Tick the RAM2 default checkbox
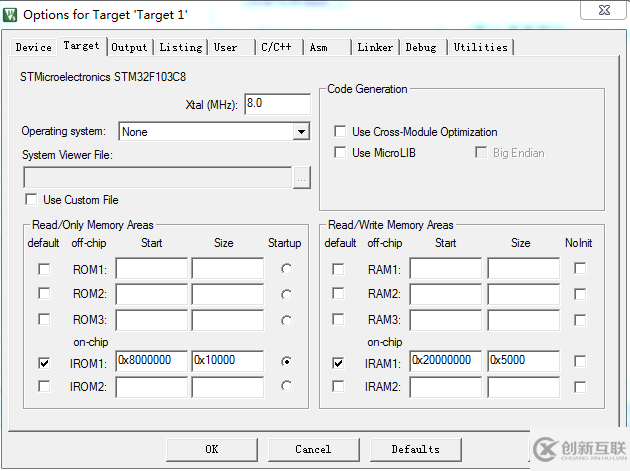 (x=338, y=293)
